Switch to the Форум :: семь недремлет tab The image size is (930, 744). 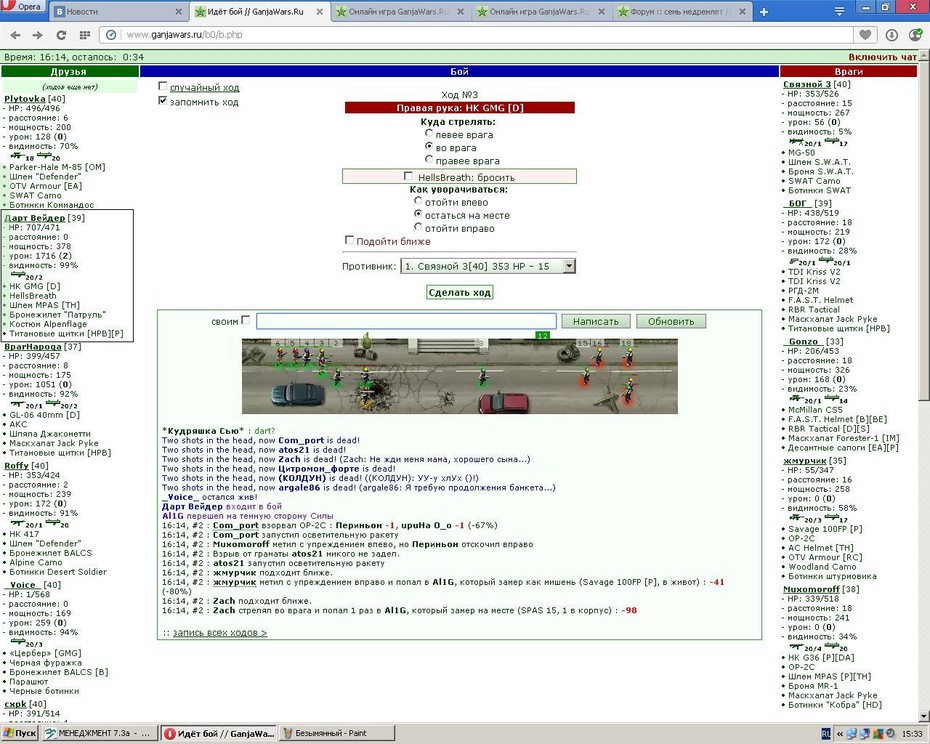pos(683,11)
